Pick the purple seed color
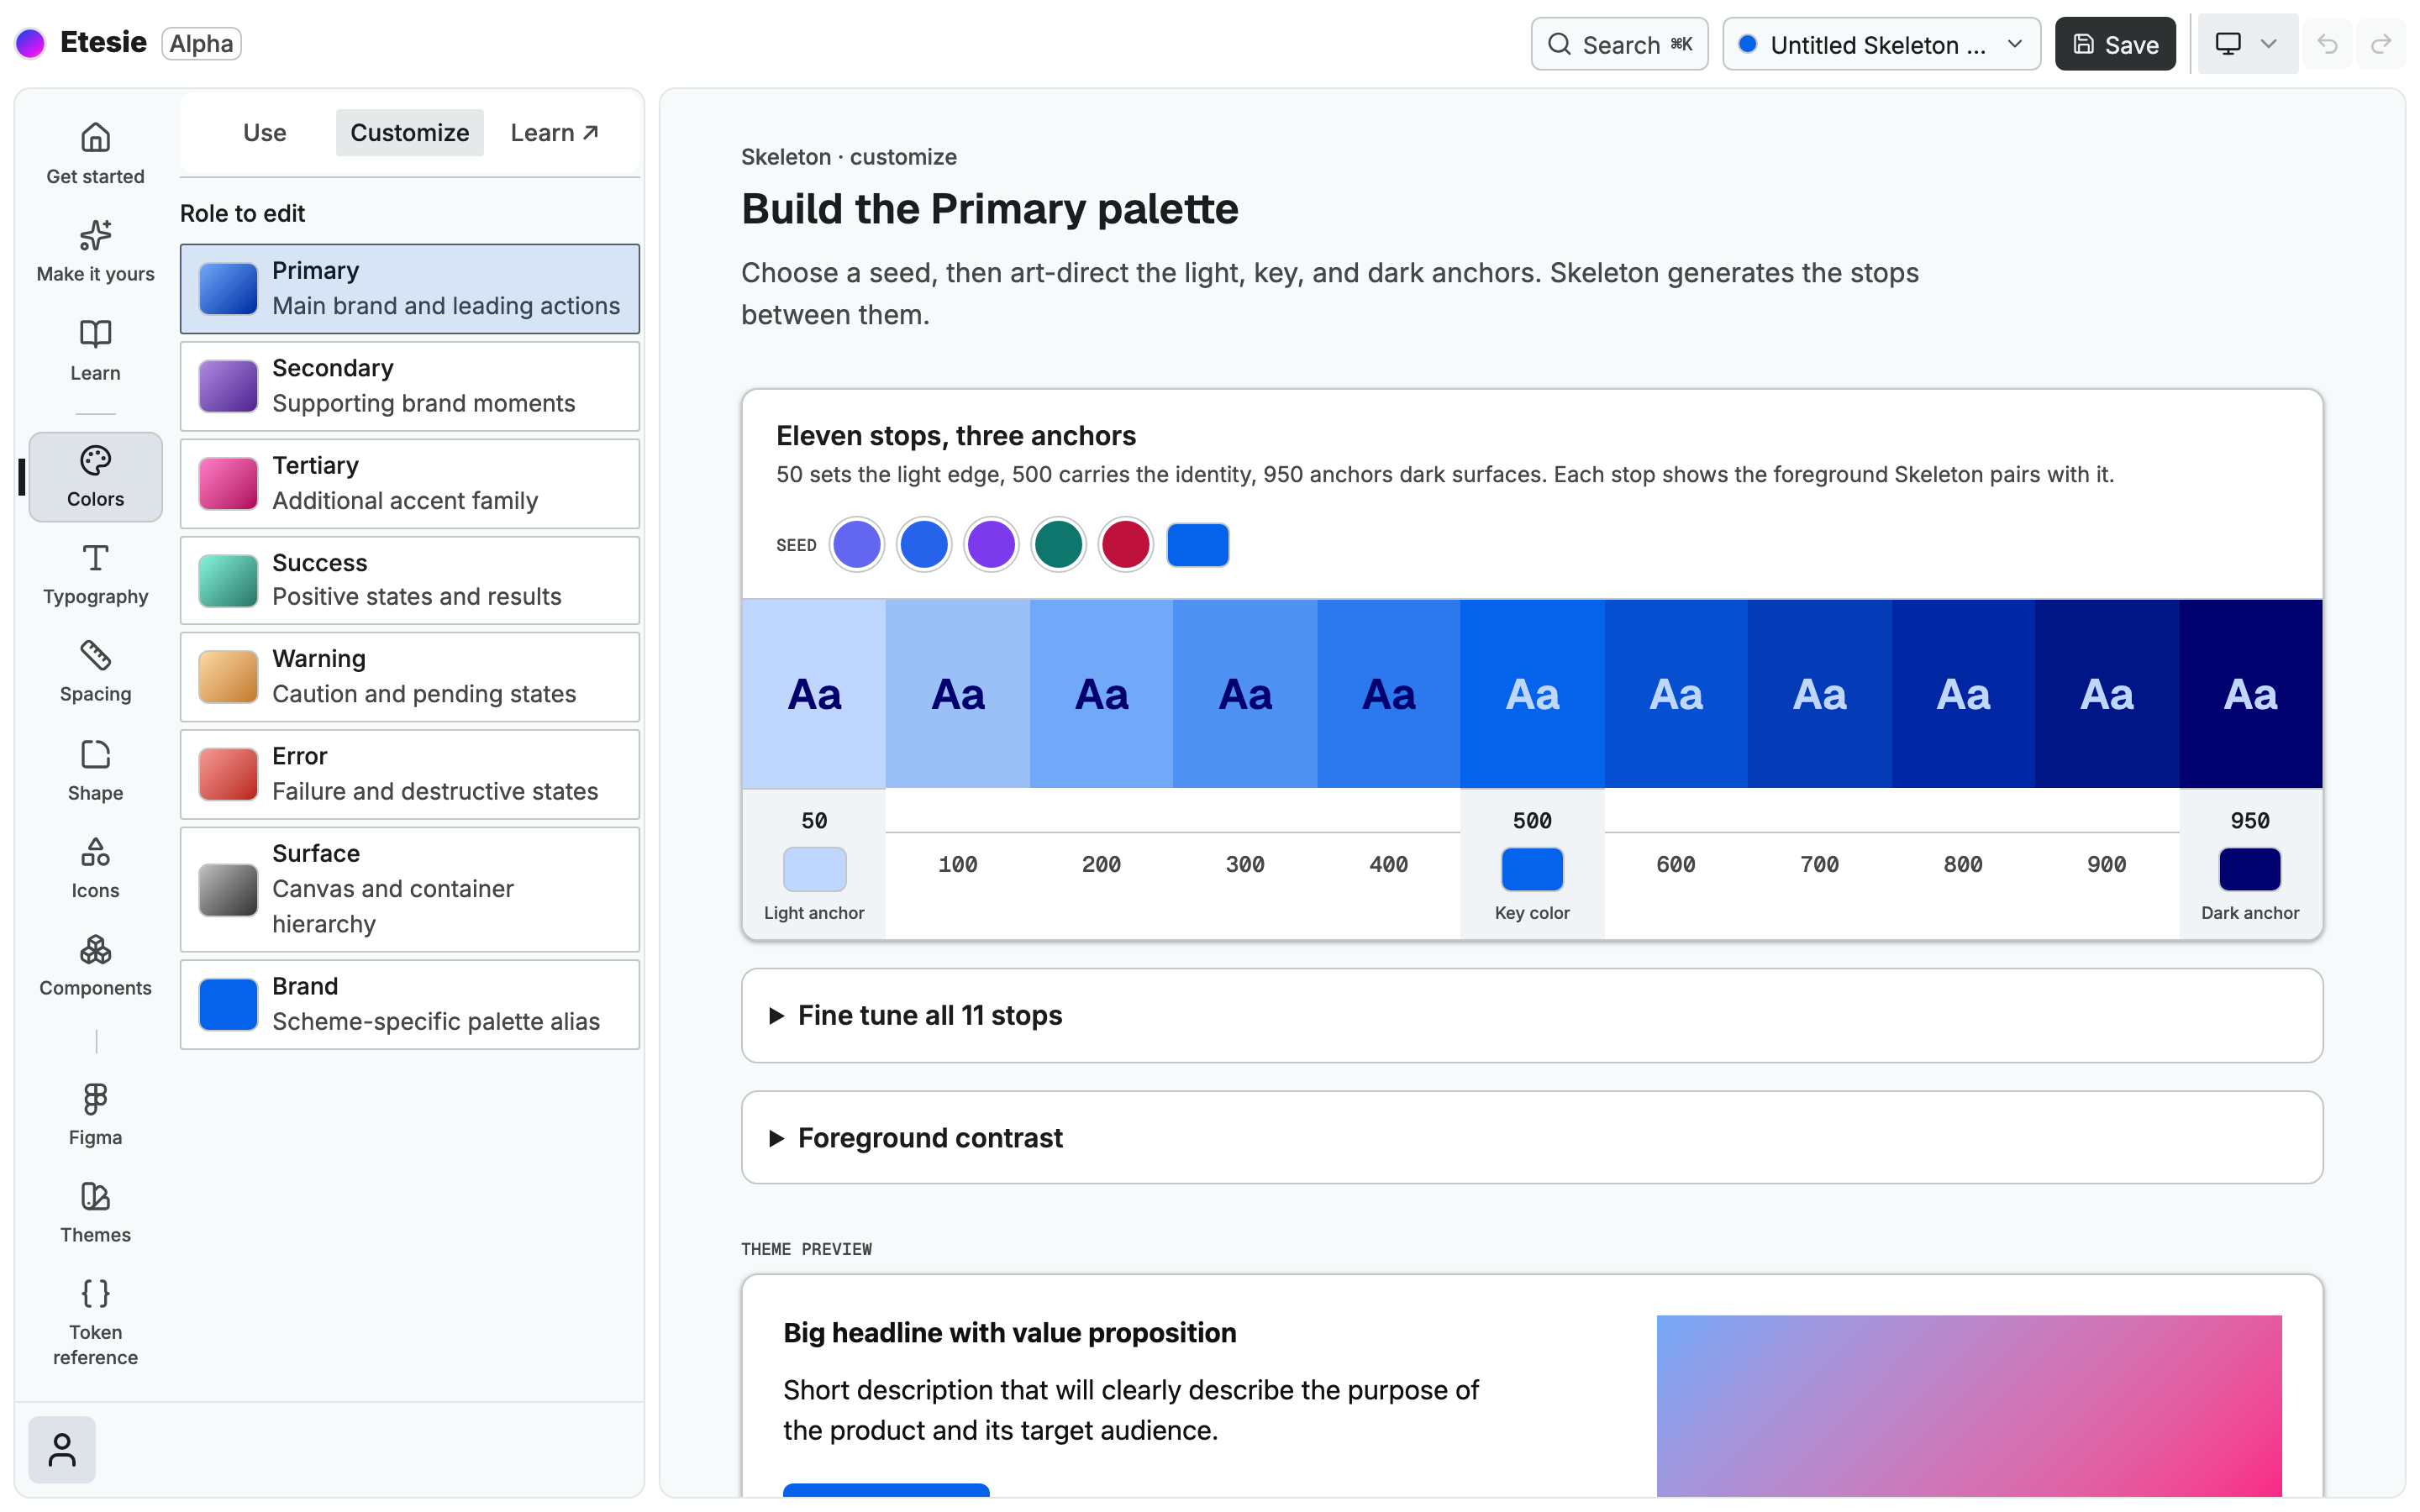Image resolution: width=2420 pixels, height=1512 pixels. coord(991,545)
